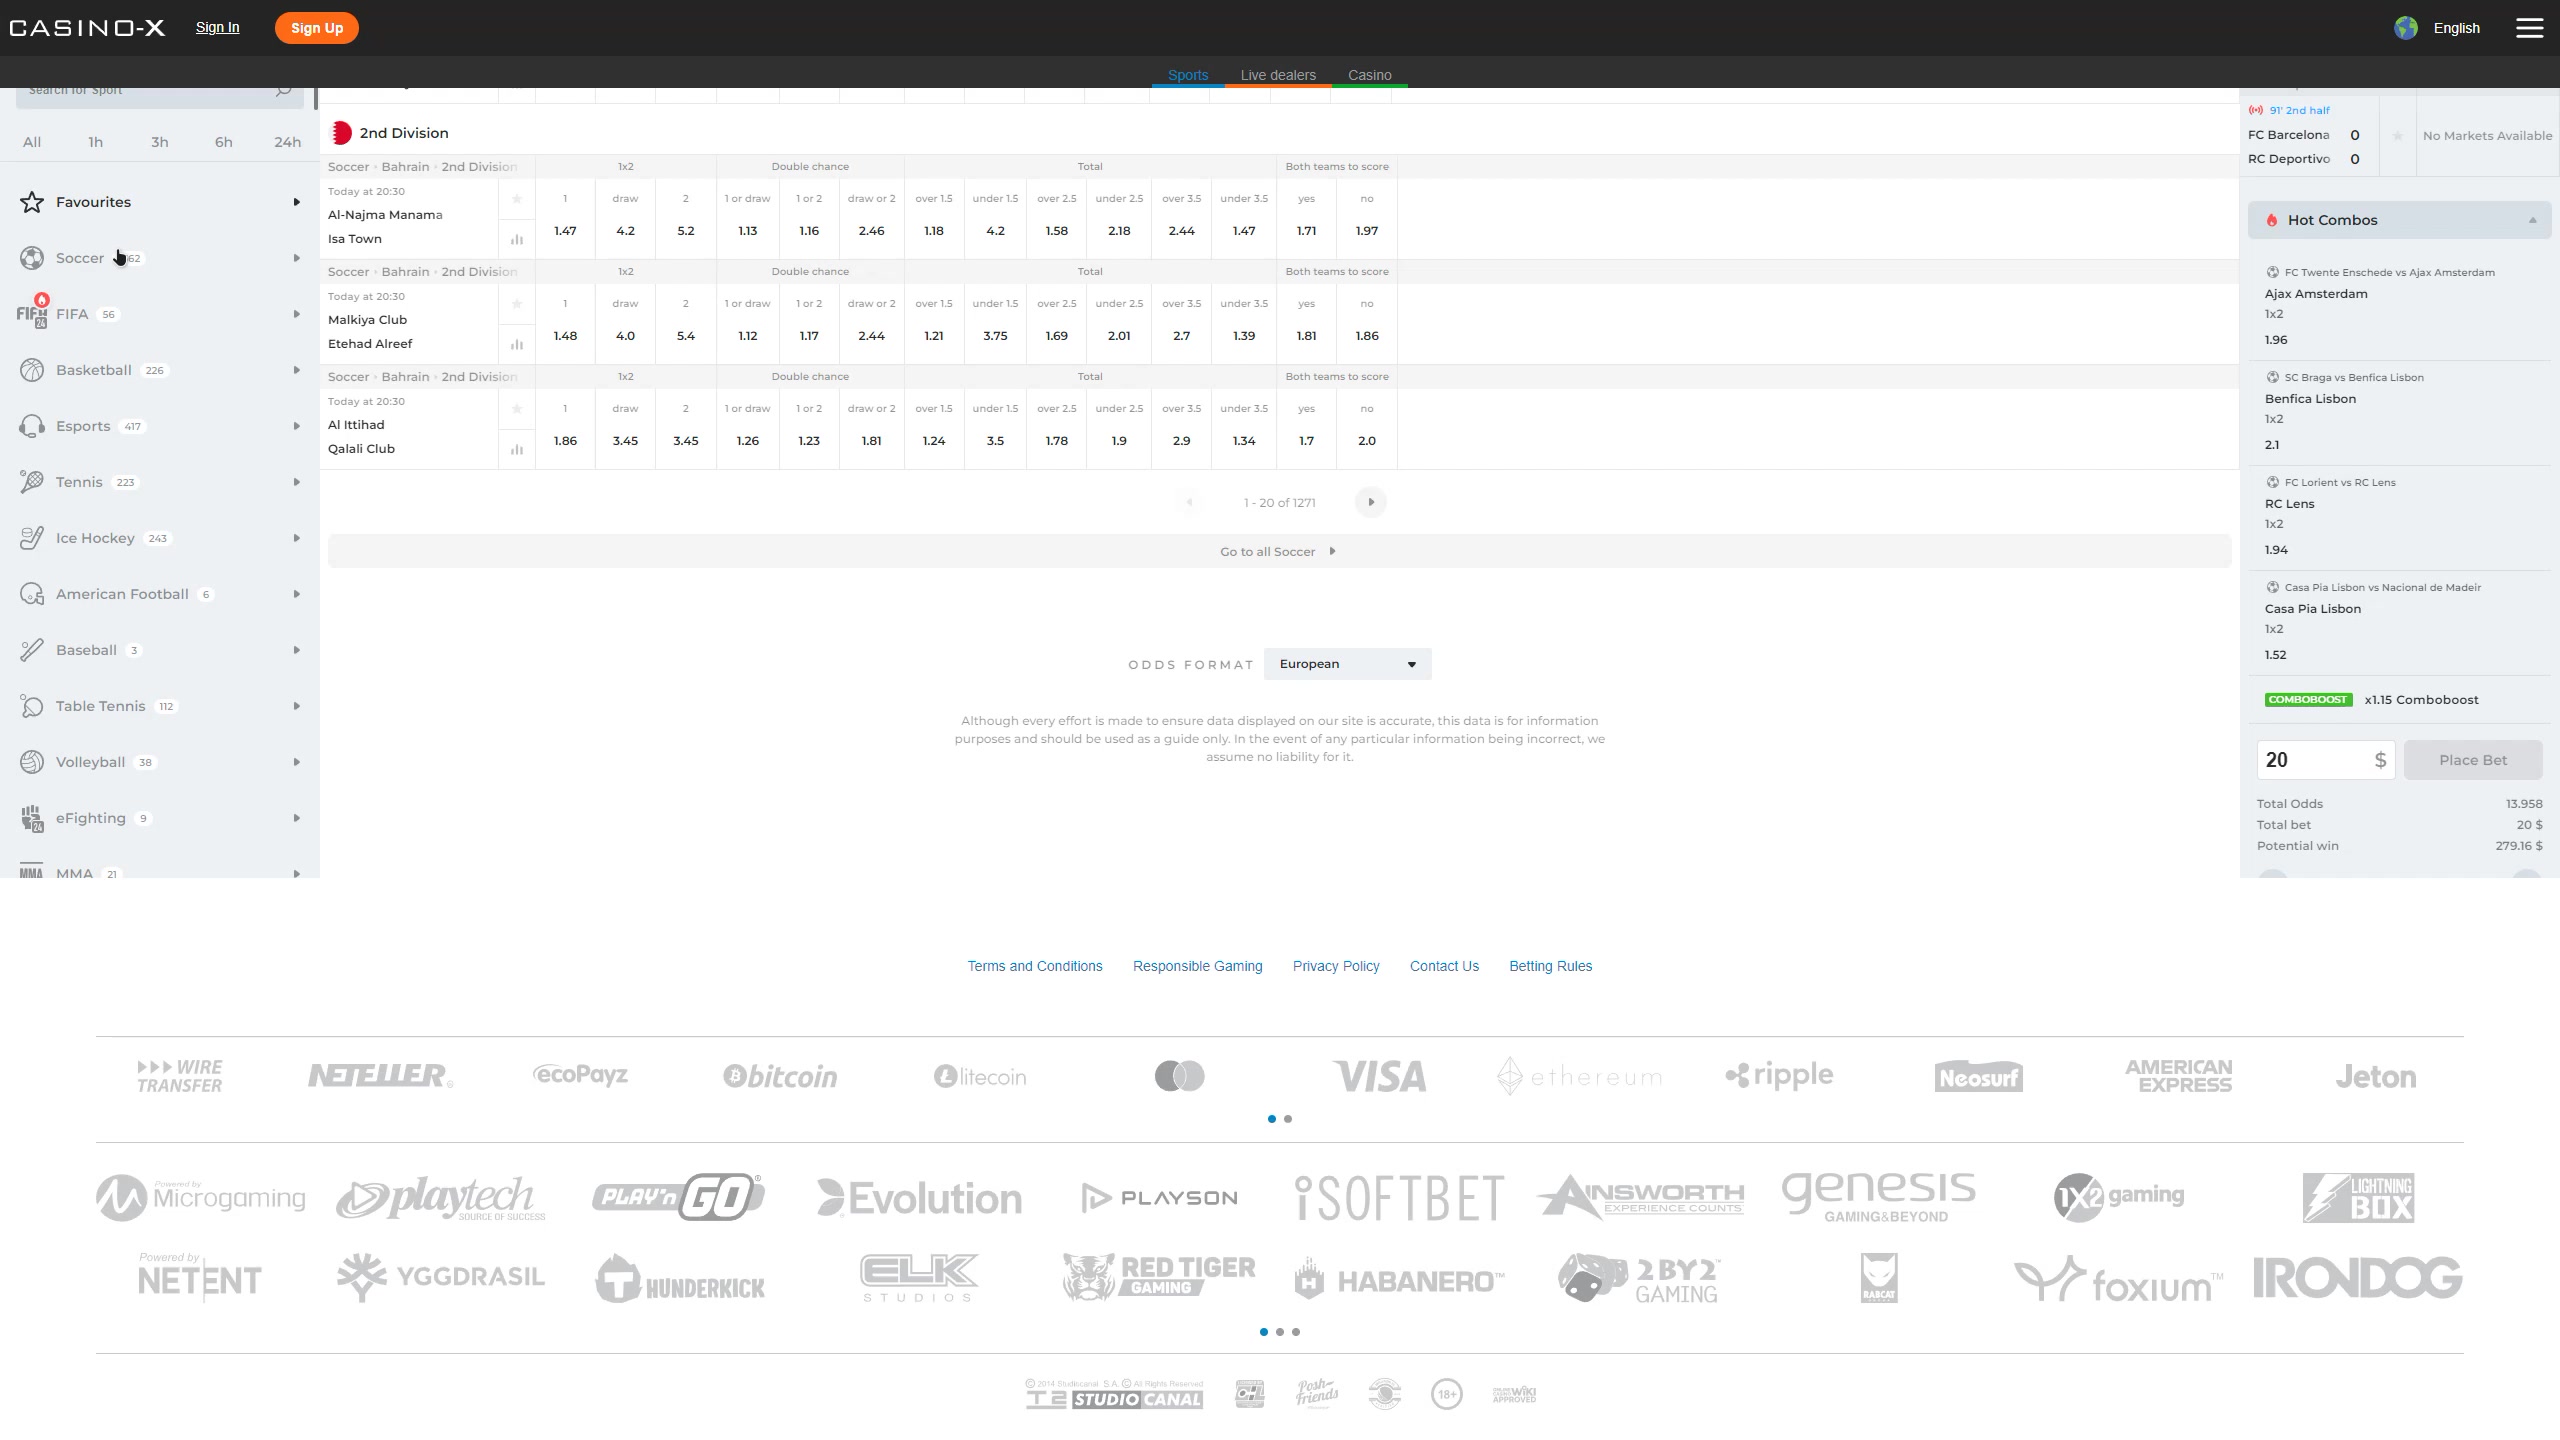Viewport: 2560px width, 1440px height.
Task: Select second page dot of payment carousel
Action: (1288, 1119)
